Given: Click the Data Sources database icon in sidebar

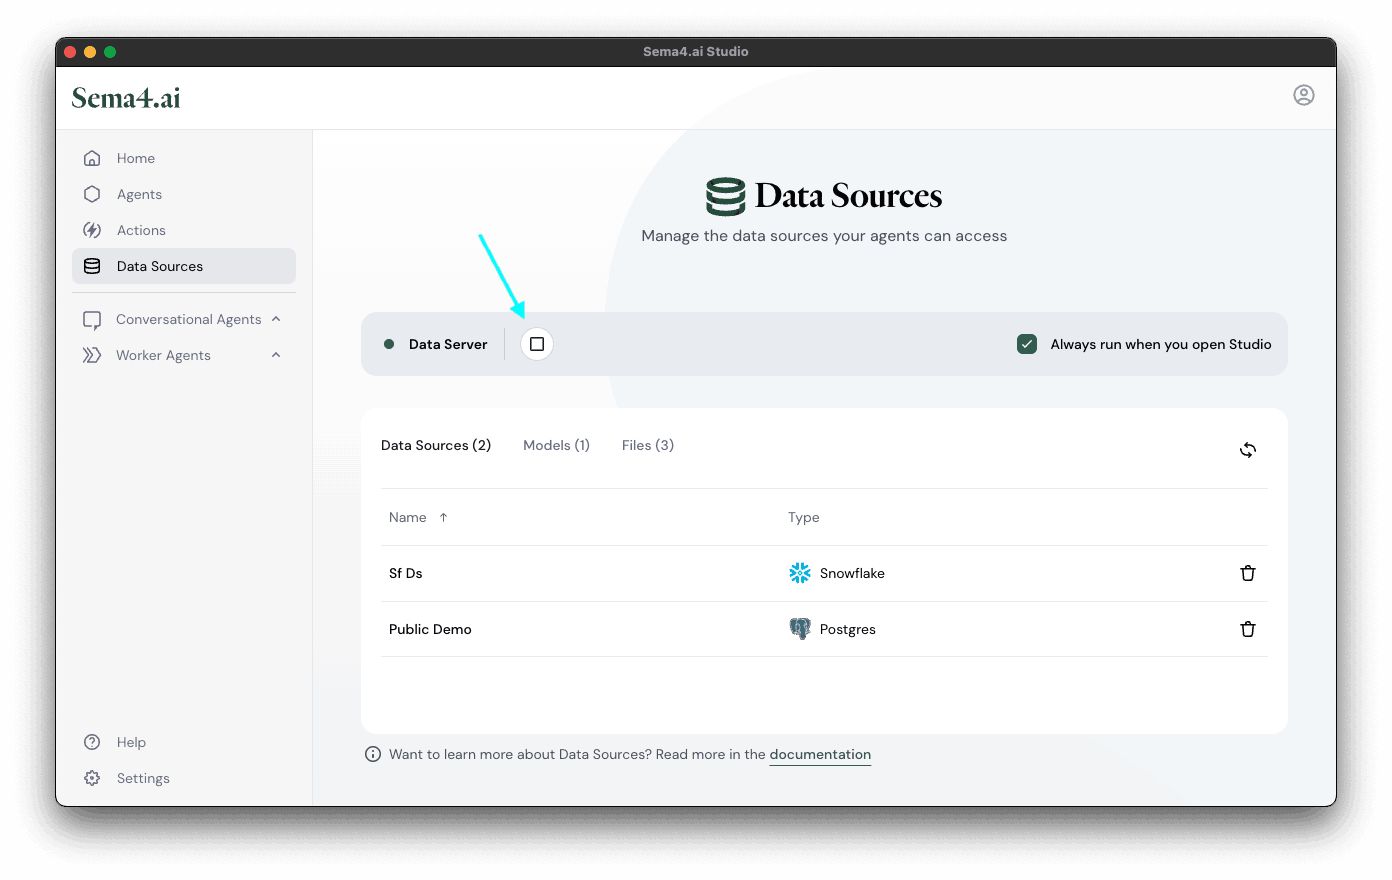Looking at the screenshot, I should tap(92, 266).
